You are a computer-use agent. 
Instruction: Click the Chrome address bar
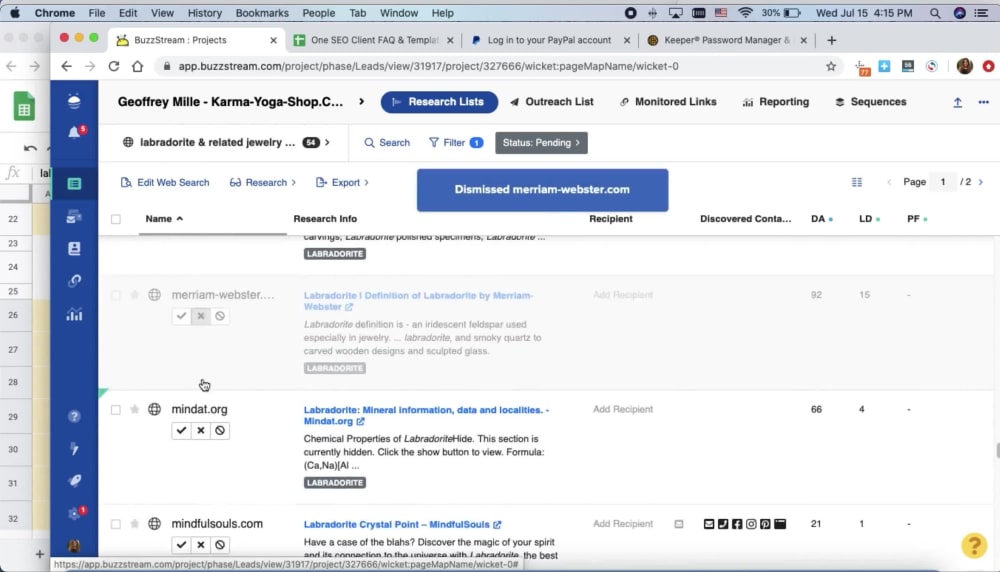coord(491,66)
